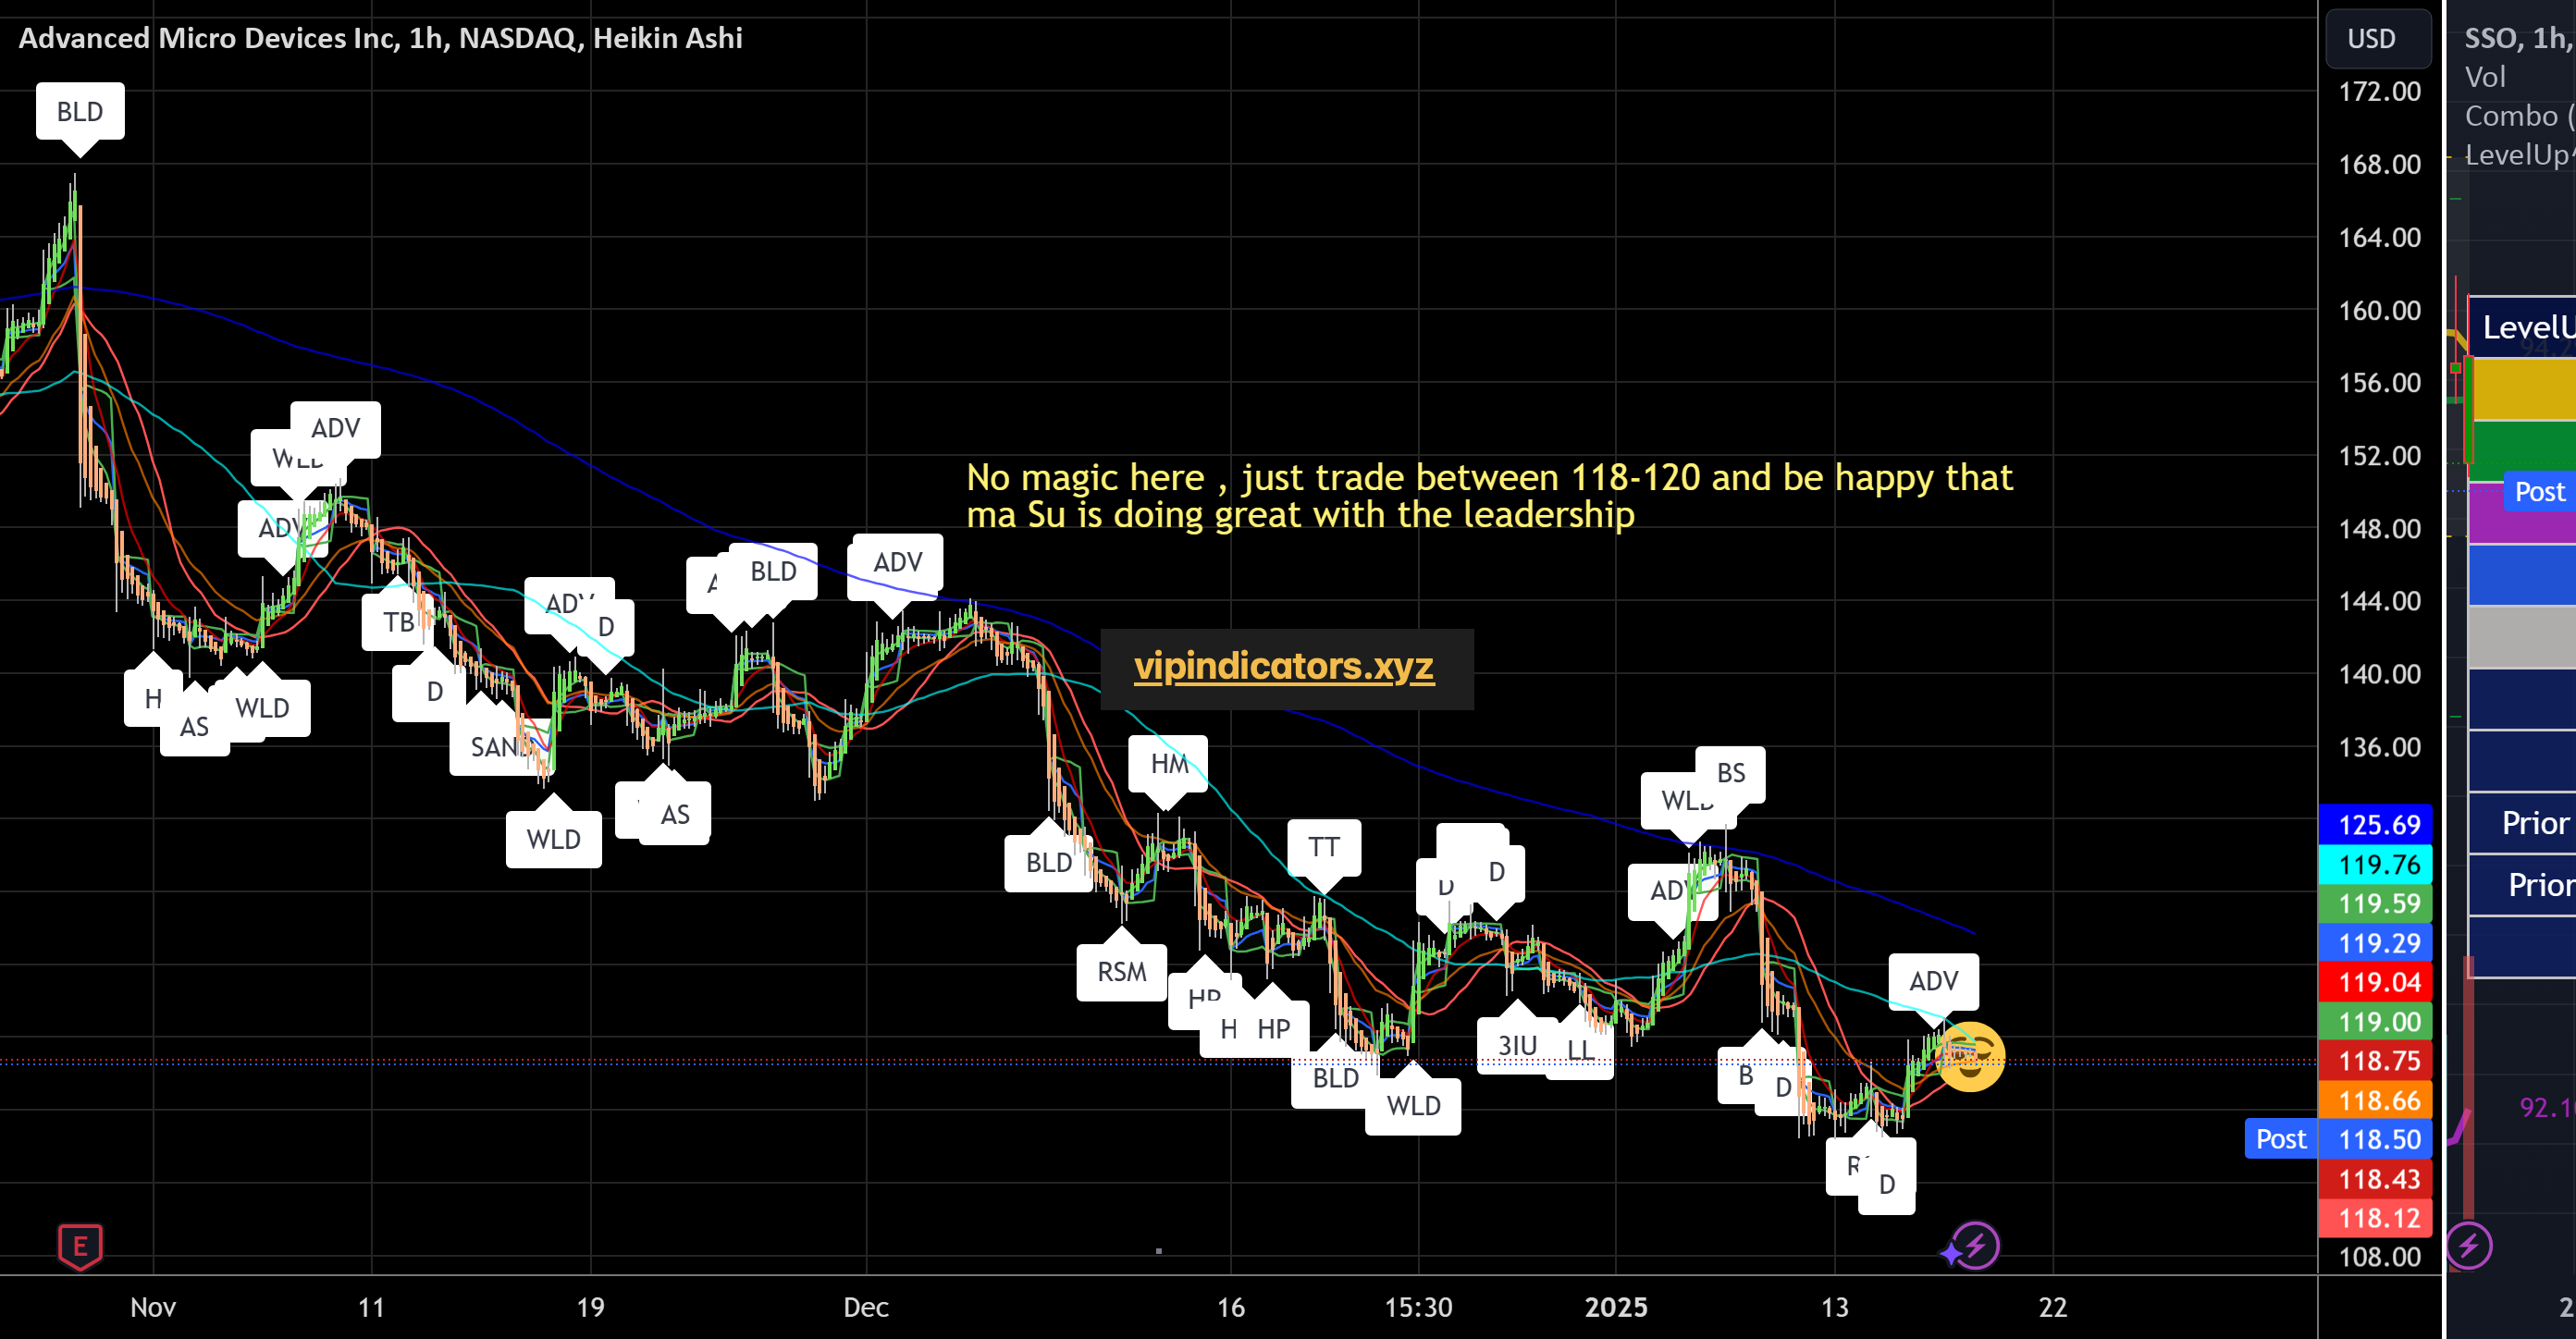The height and width of the screenshot is (1339, 2576).
Task: Click the lightning icon in SSO chart
Action: 2469,1246
